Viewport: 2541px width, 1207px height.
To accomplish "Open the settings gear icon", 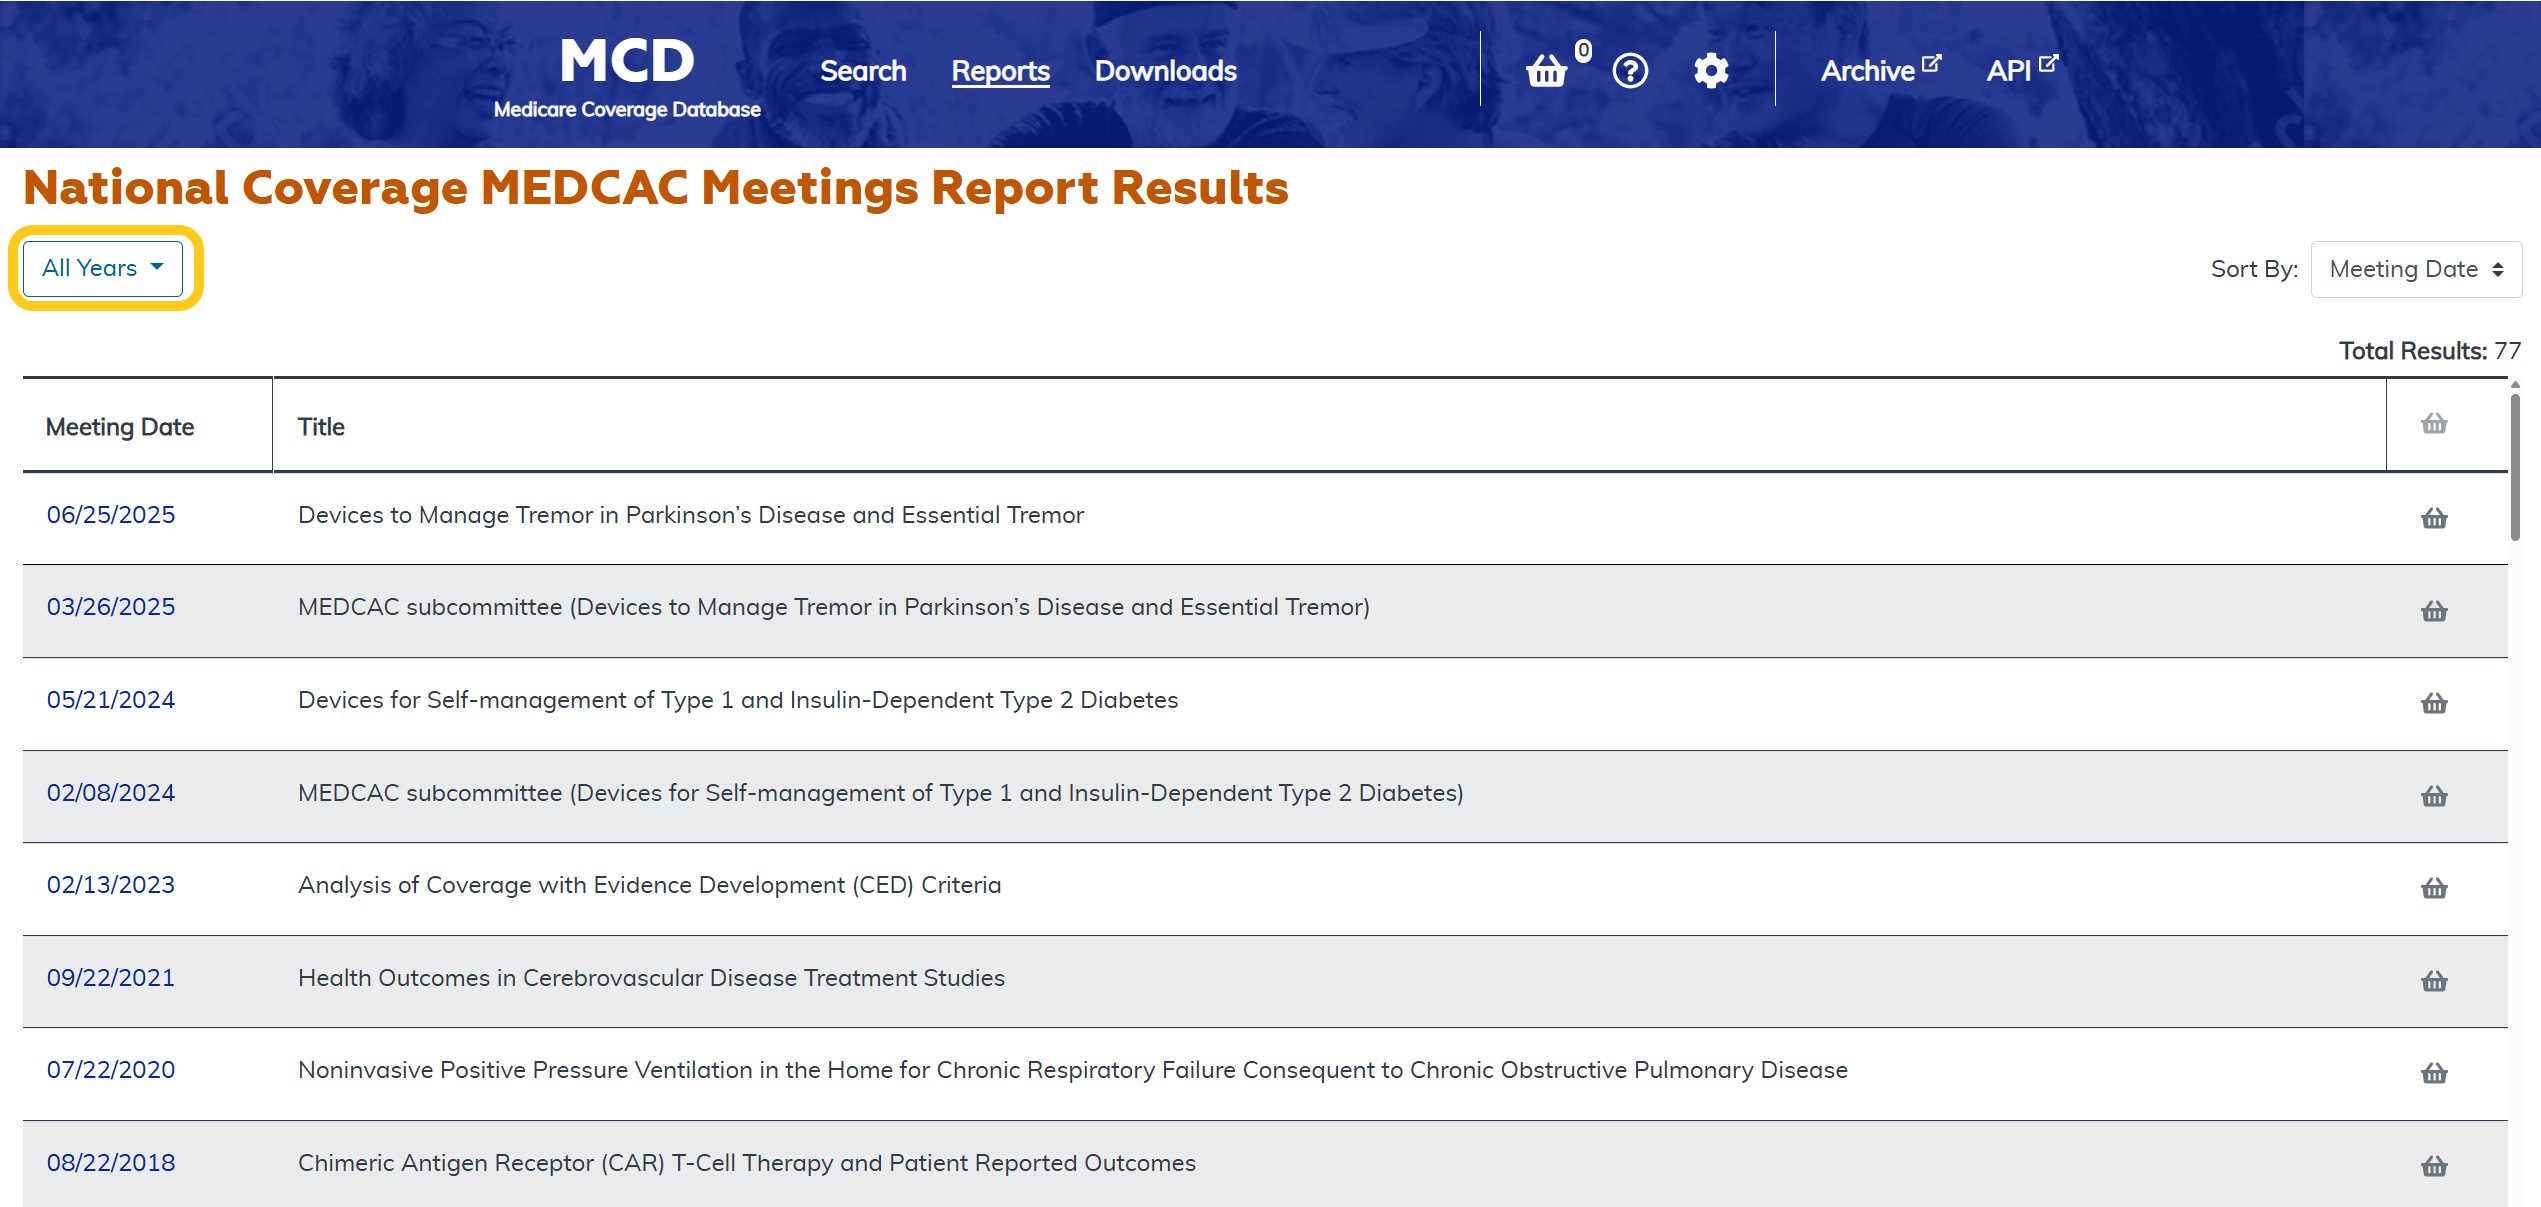I will pos(1711,71).
